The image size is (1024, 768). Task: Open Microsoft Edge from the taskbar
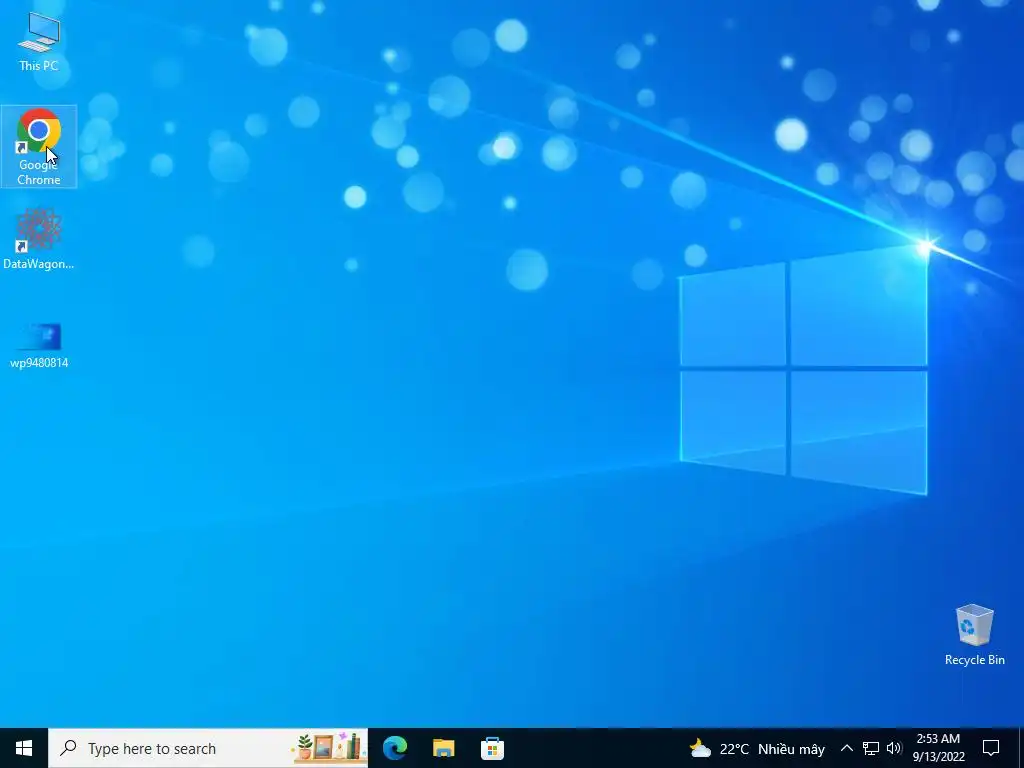(395, 748)
